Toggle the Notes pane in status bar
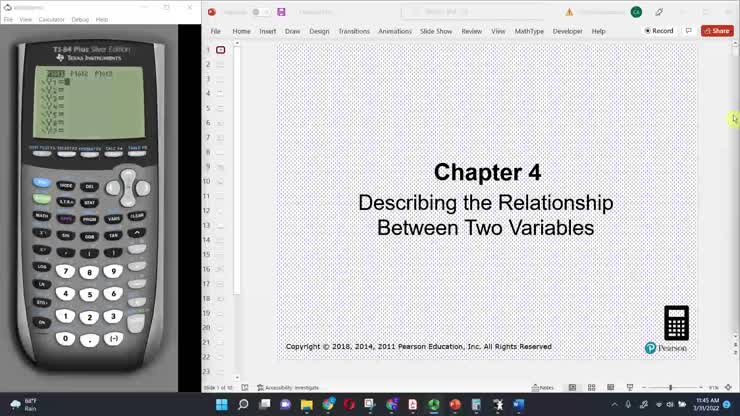The image size is (740, 416). click(543, 387)
